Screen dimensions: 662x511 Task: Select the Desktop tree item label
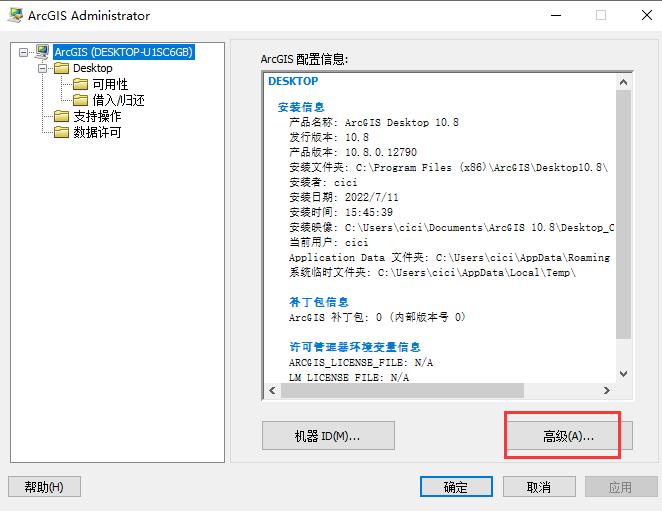point(93,68)
